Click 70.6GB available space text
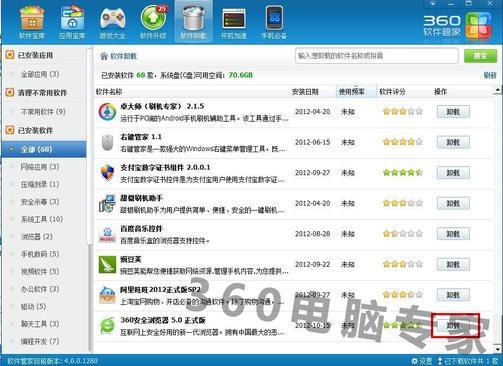Screen dimensions: 503x366 pos(240,75)
